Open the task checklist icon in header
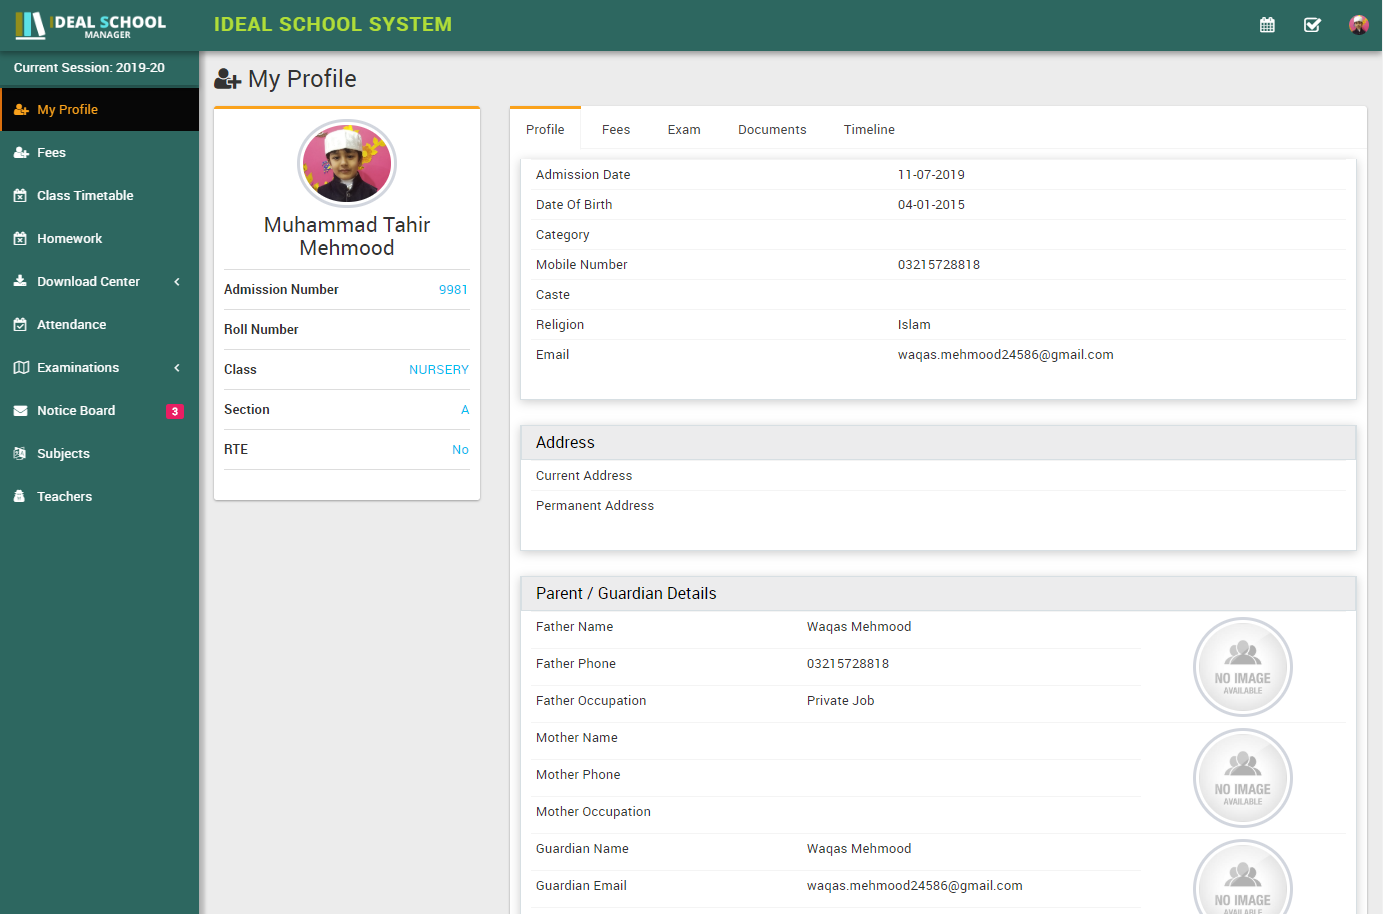The width and height of the screenshot is (1383, 914). [1313, 25]
